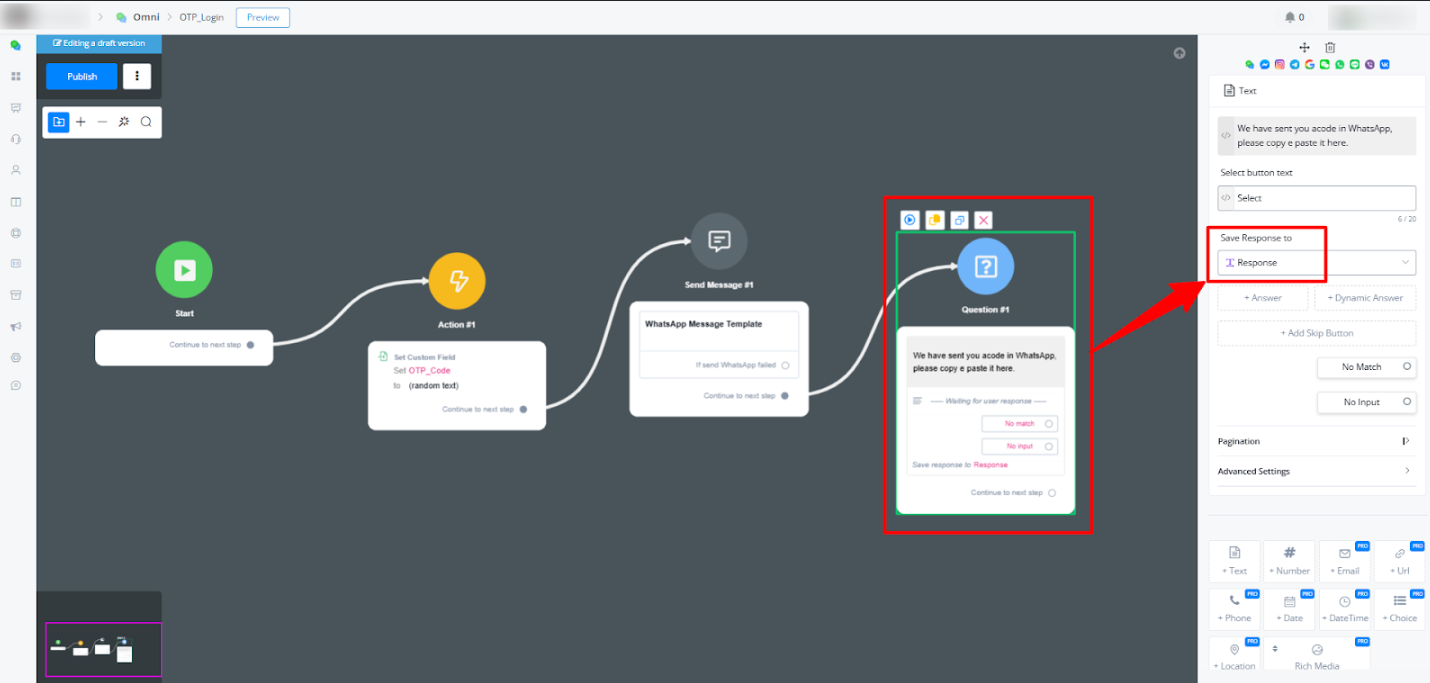Image resolution: width=1430 pixels, height=683 pixels.
Task: Open the Save Response to dropdown
Action: point(1316,263)
